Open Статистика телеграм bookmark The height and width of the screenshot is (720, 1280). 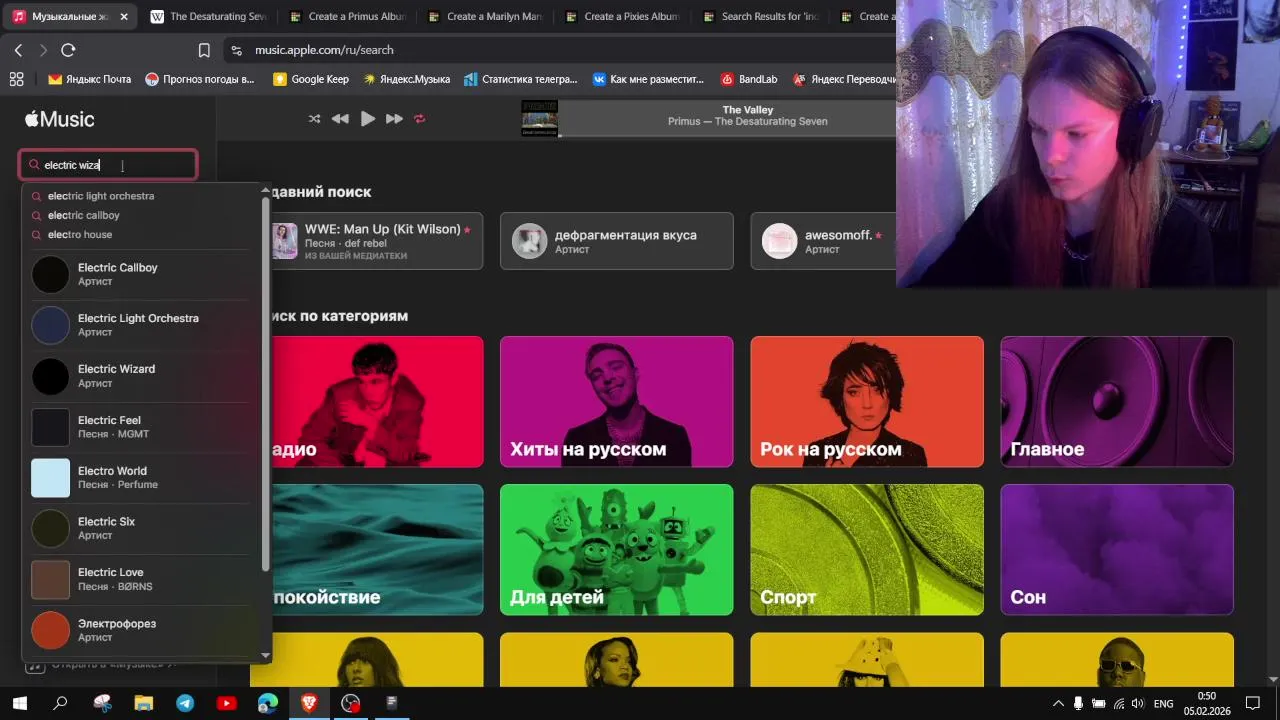click(521, 79)
